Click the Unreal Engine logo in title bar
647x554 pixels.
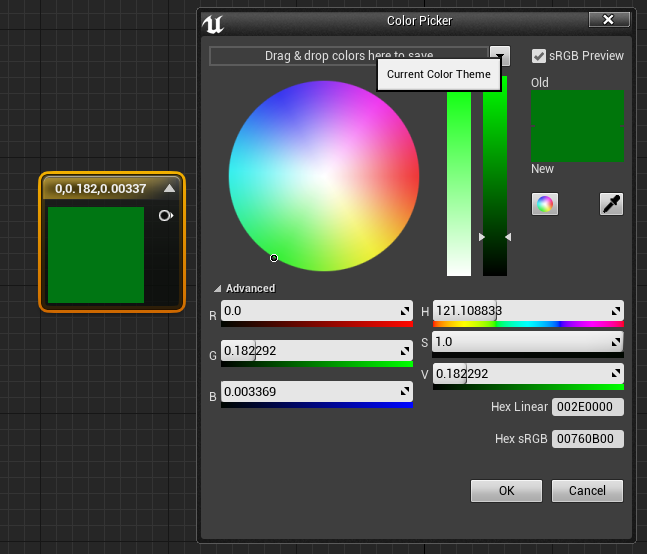click(213, 24)
